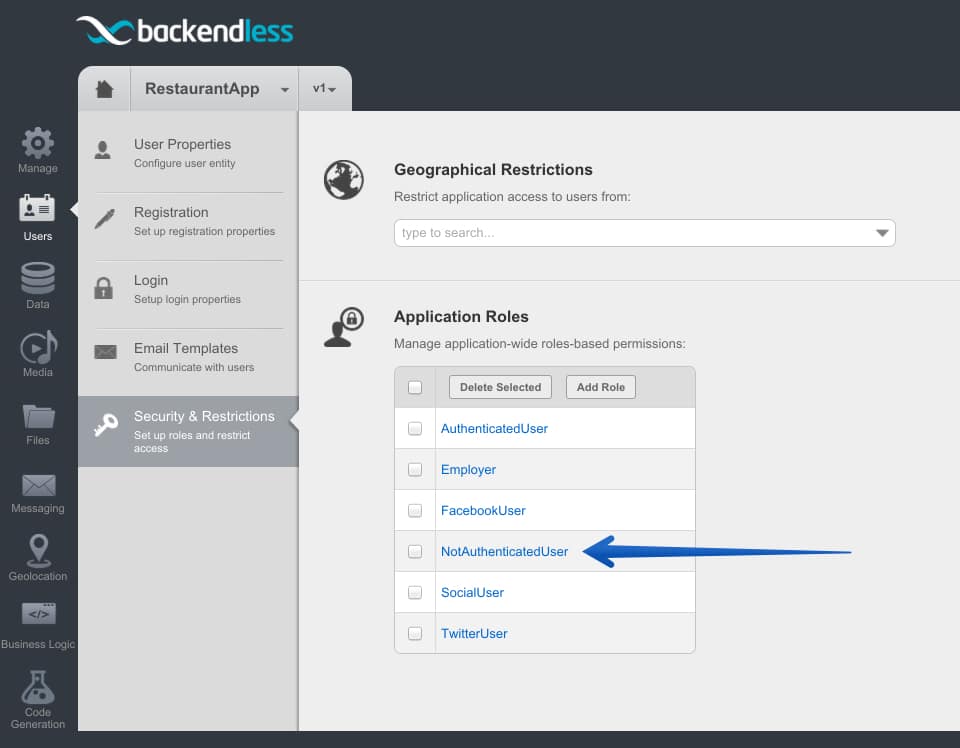Open Login settings
This screenshot has height=748, width=960.
189,289
